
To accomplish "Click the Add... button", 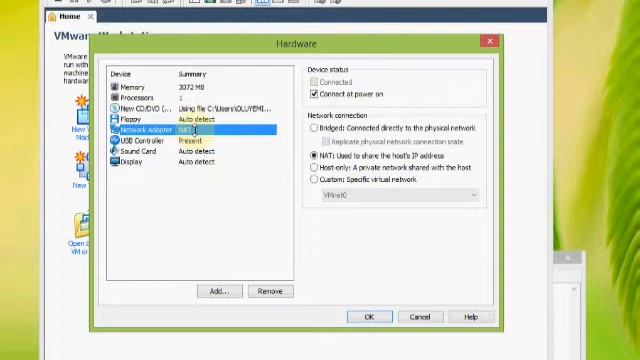I will pos(220,291).
